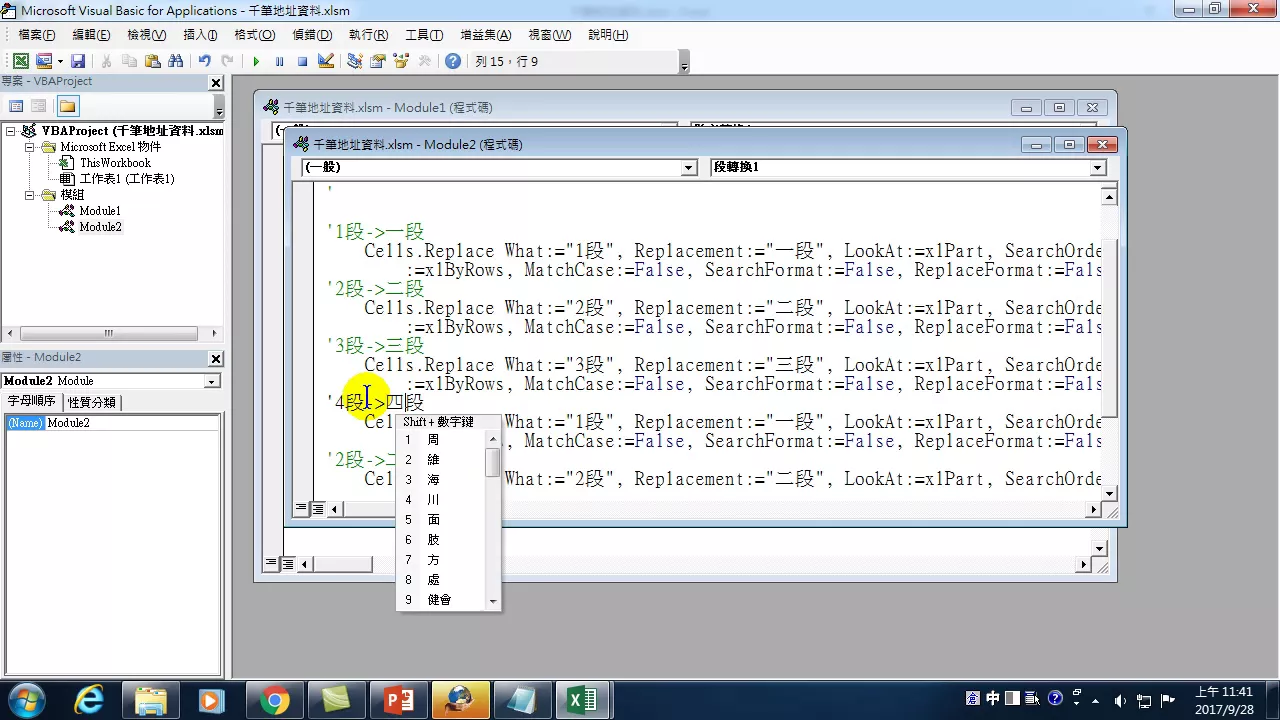Click the View Microsoft Excel toolbar icon
This screenshot has width=1280, height=720.
coord(20,61)
